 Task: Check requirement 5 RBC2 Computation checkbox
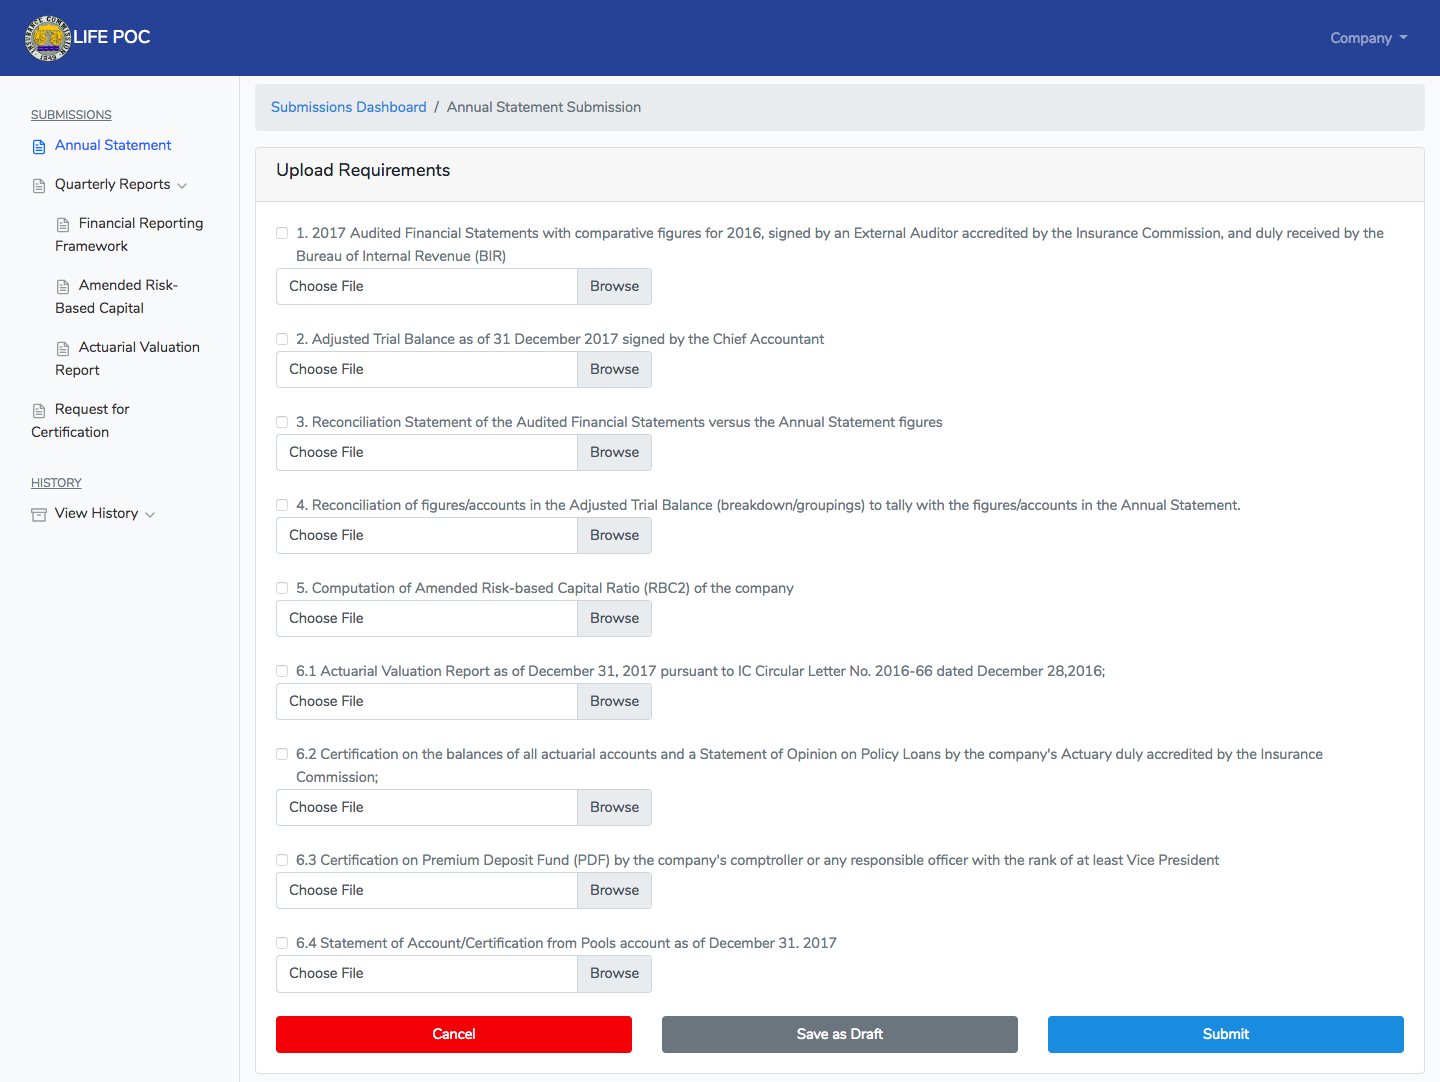click(x=282, y=588)
